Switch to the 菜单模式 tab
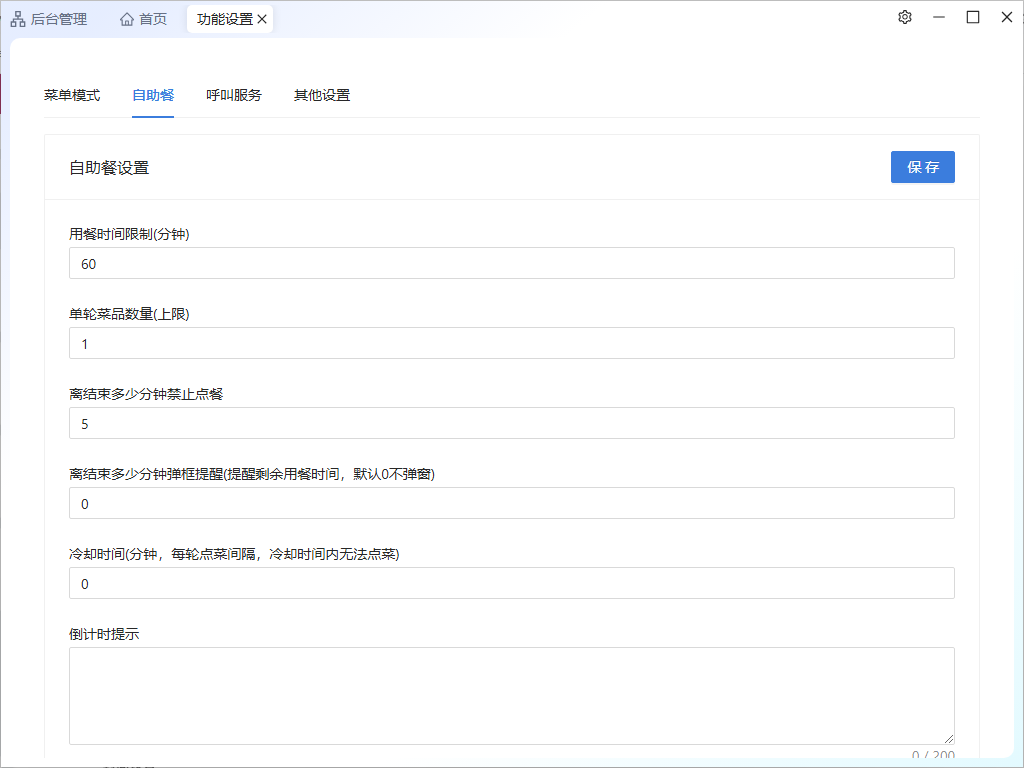 (72, 96)
